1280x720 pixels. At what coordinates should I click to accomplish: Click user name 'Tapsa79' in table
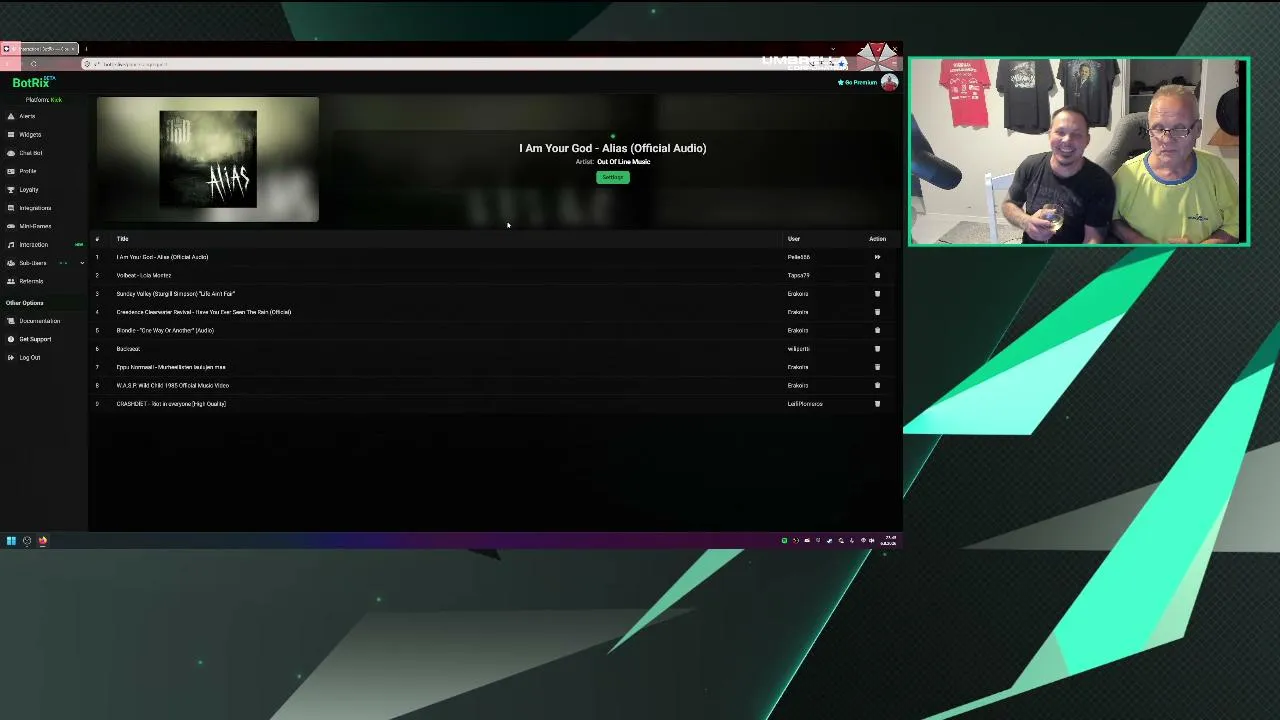[x=798, y=275]
